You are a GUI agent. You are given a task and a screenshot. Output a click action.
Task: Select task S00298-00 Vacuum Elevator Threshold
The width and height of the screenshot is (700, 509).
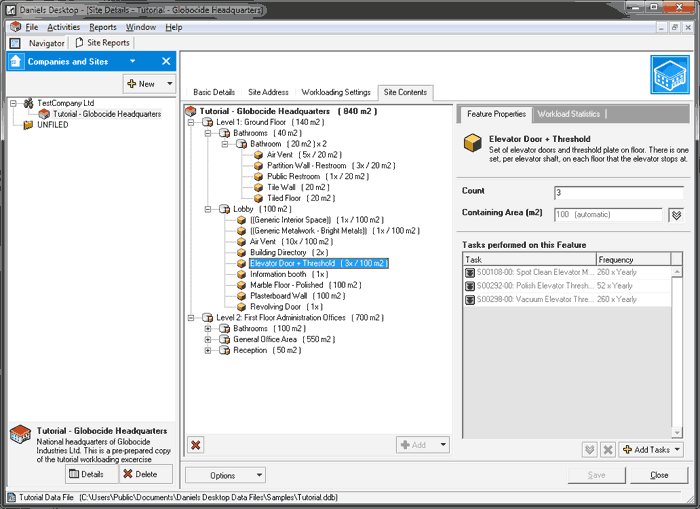pos(567,299)
